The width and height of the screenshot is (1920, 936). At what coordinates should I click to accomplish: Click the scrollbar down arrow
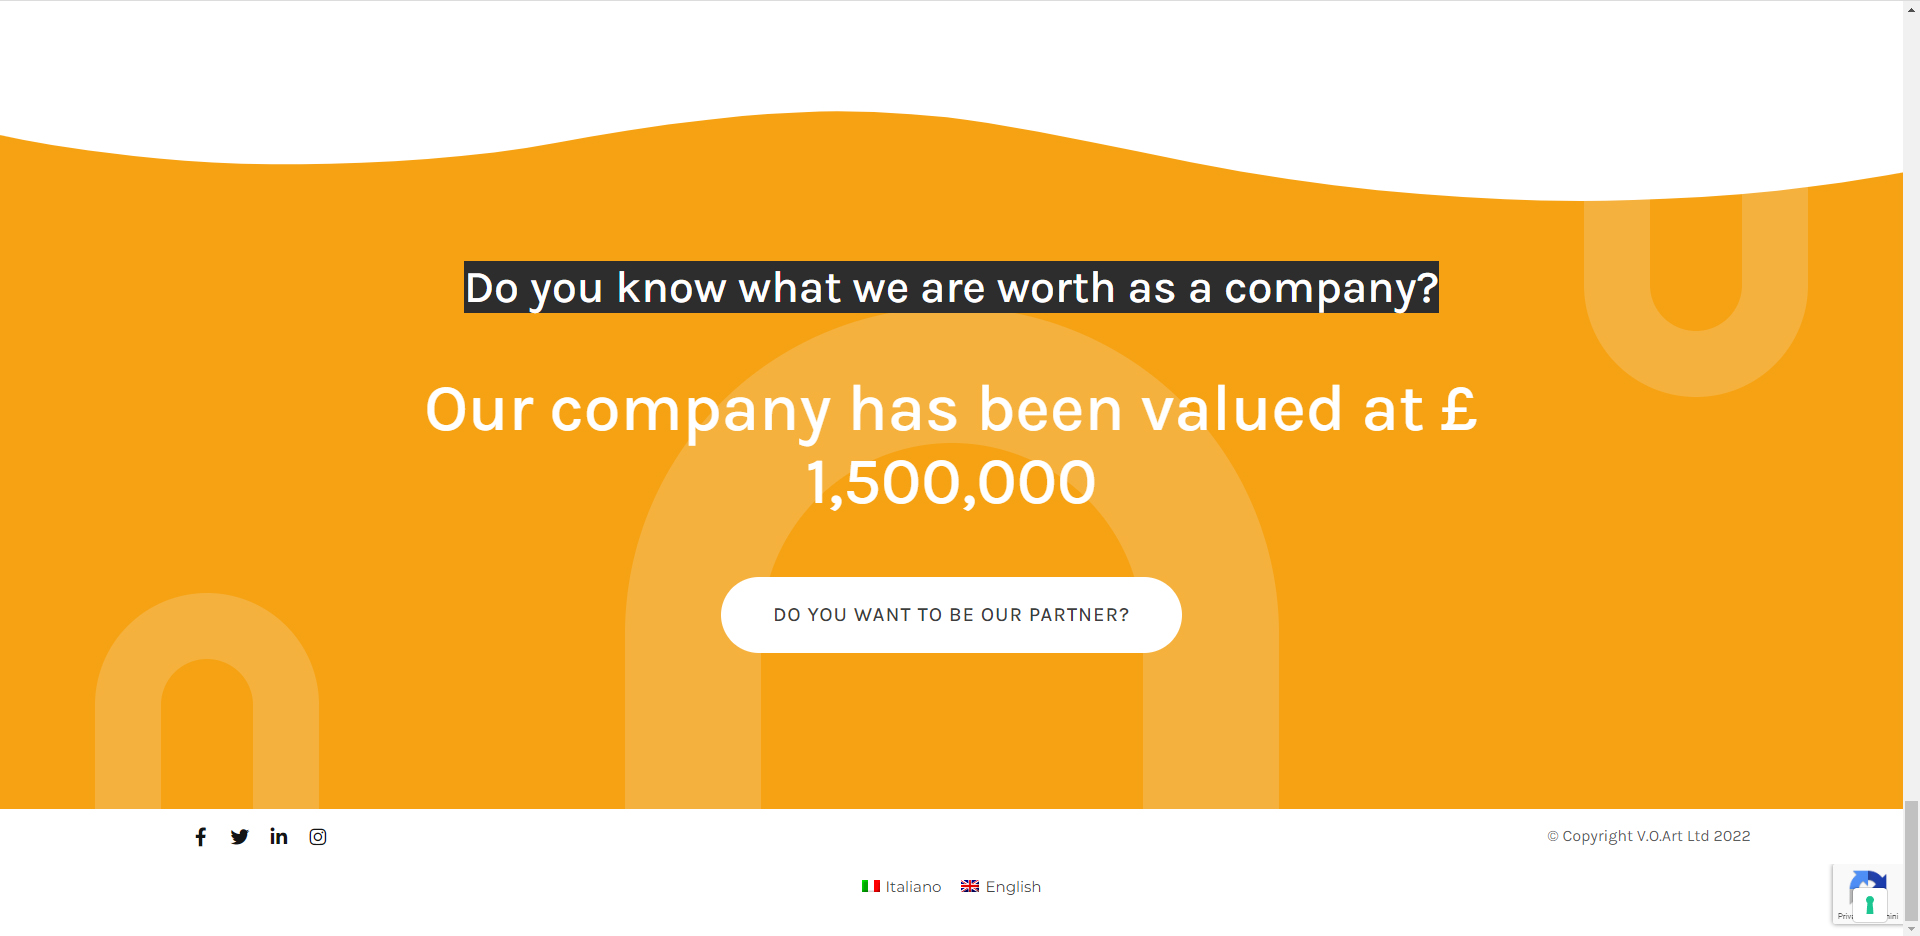[1911, 928]
